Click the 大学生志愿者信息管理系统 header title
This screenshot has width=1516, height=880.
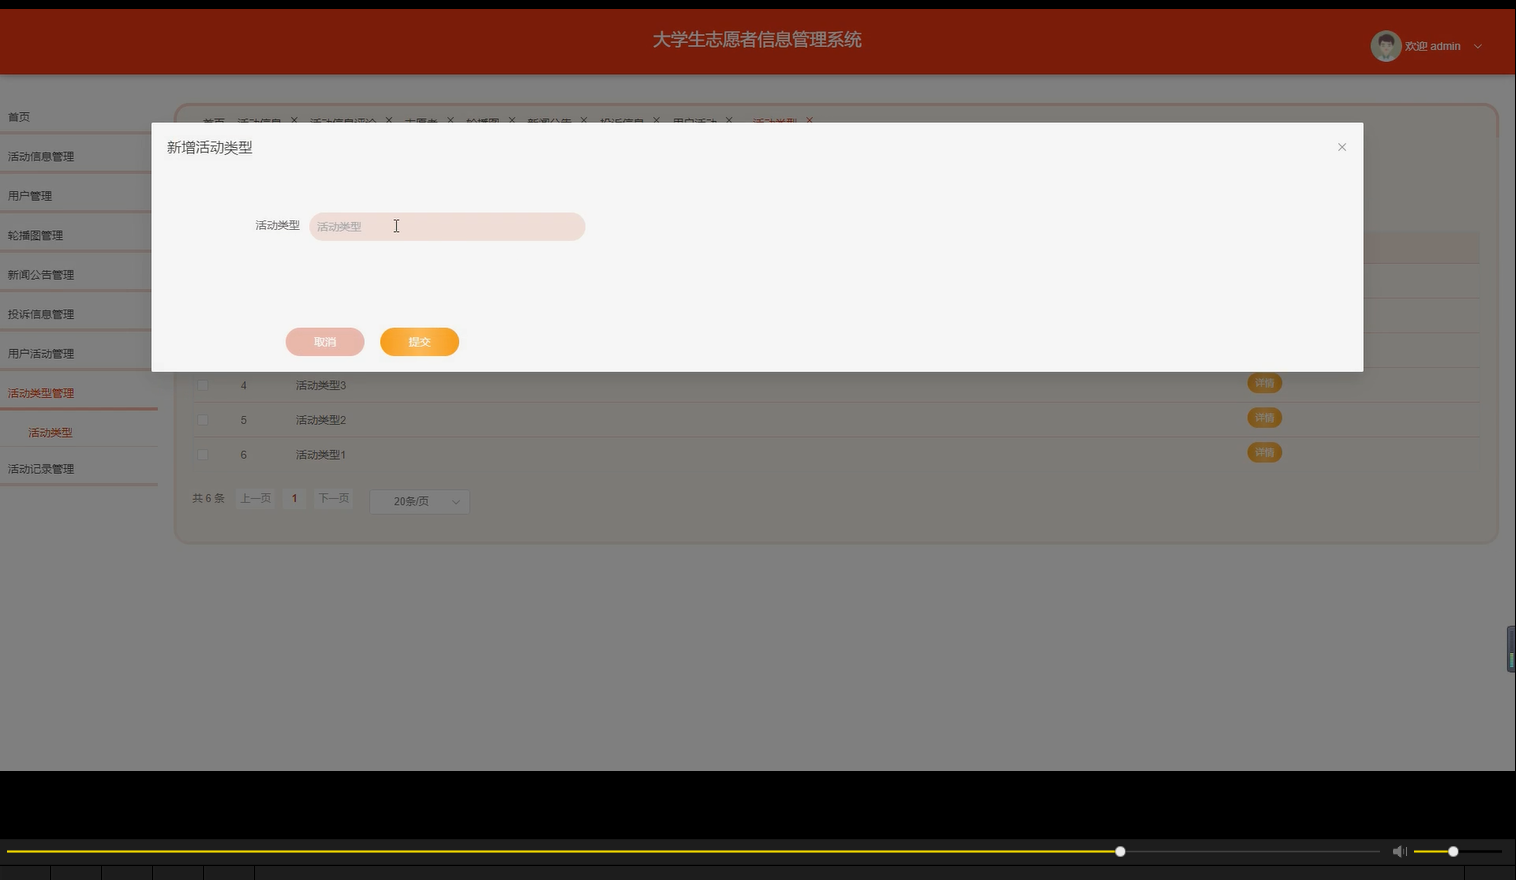(x=757, y=40)
